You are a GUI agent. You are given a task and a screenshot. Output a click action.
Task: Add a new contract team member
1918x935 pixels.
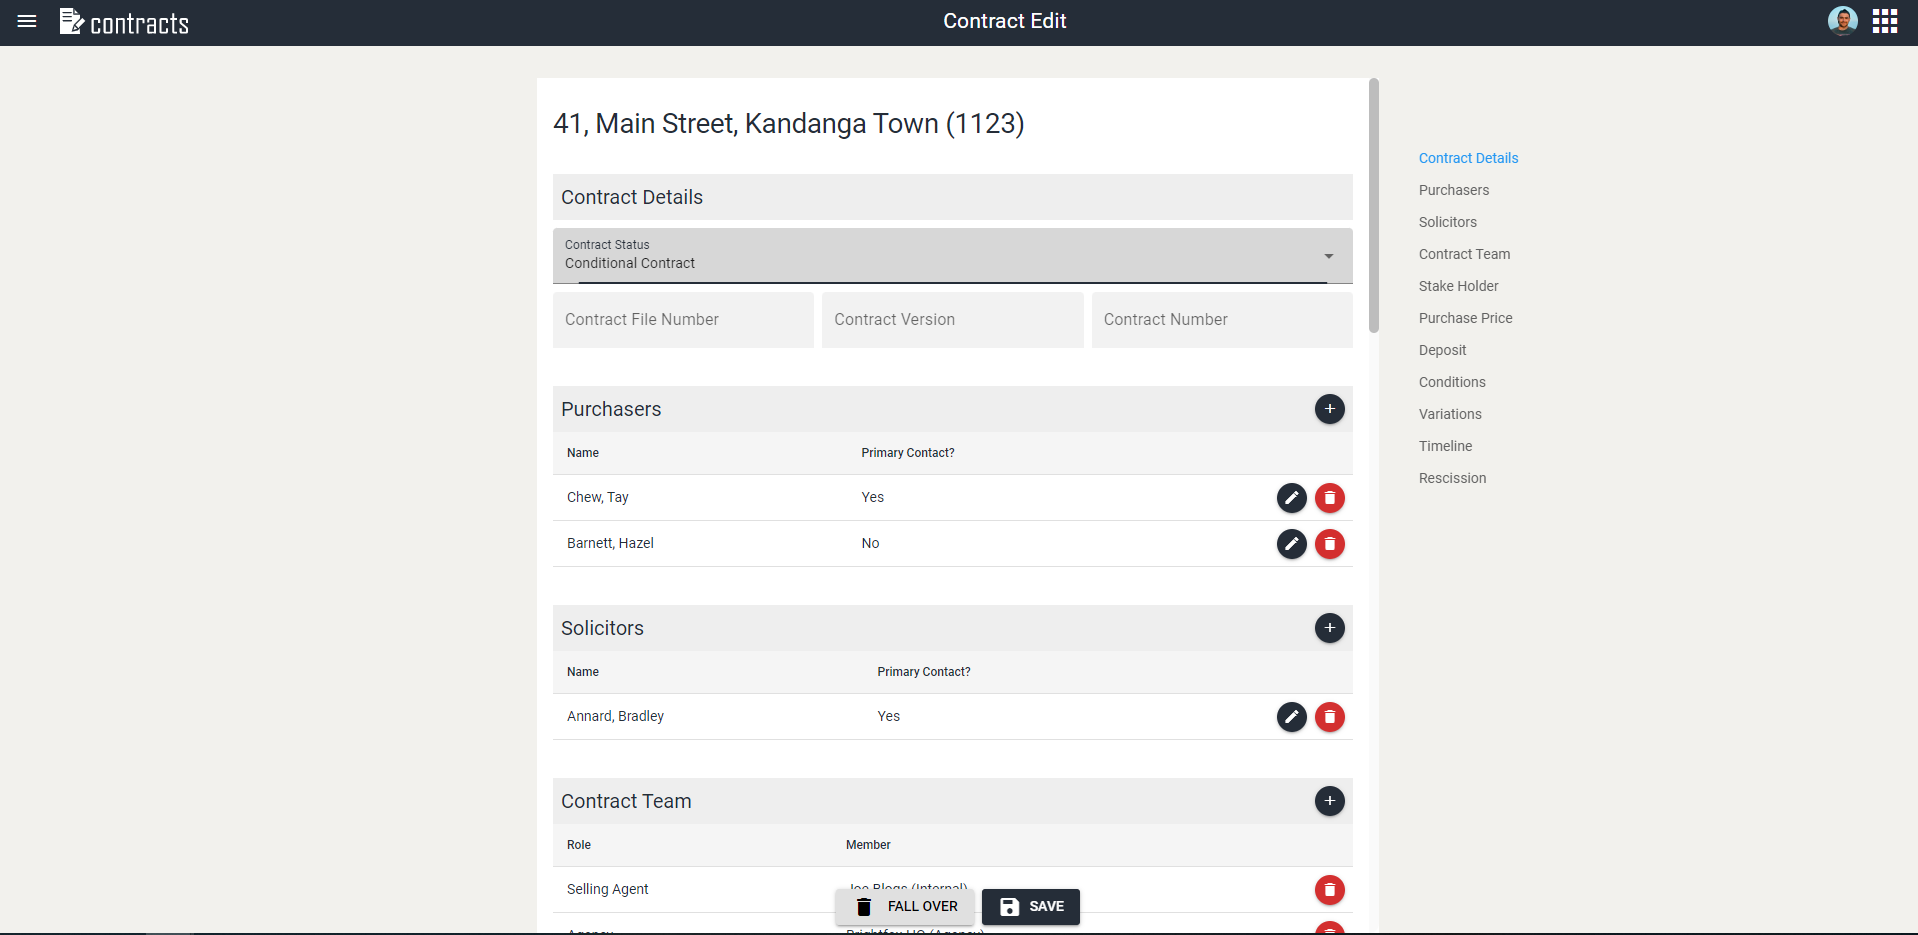click(1329, 801)
